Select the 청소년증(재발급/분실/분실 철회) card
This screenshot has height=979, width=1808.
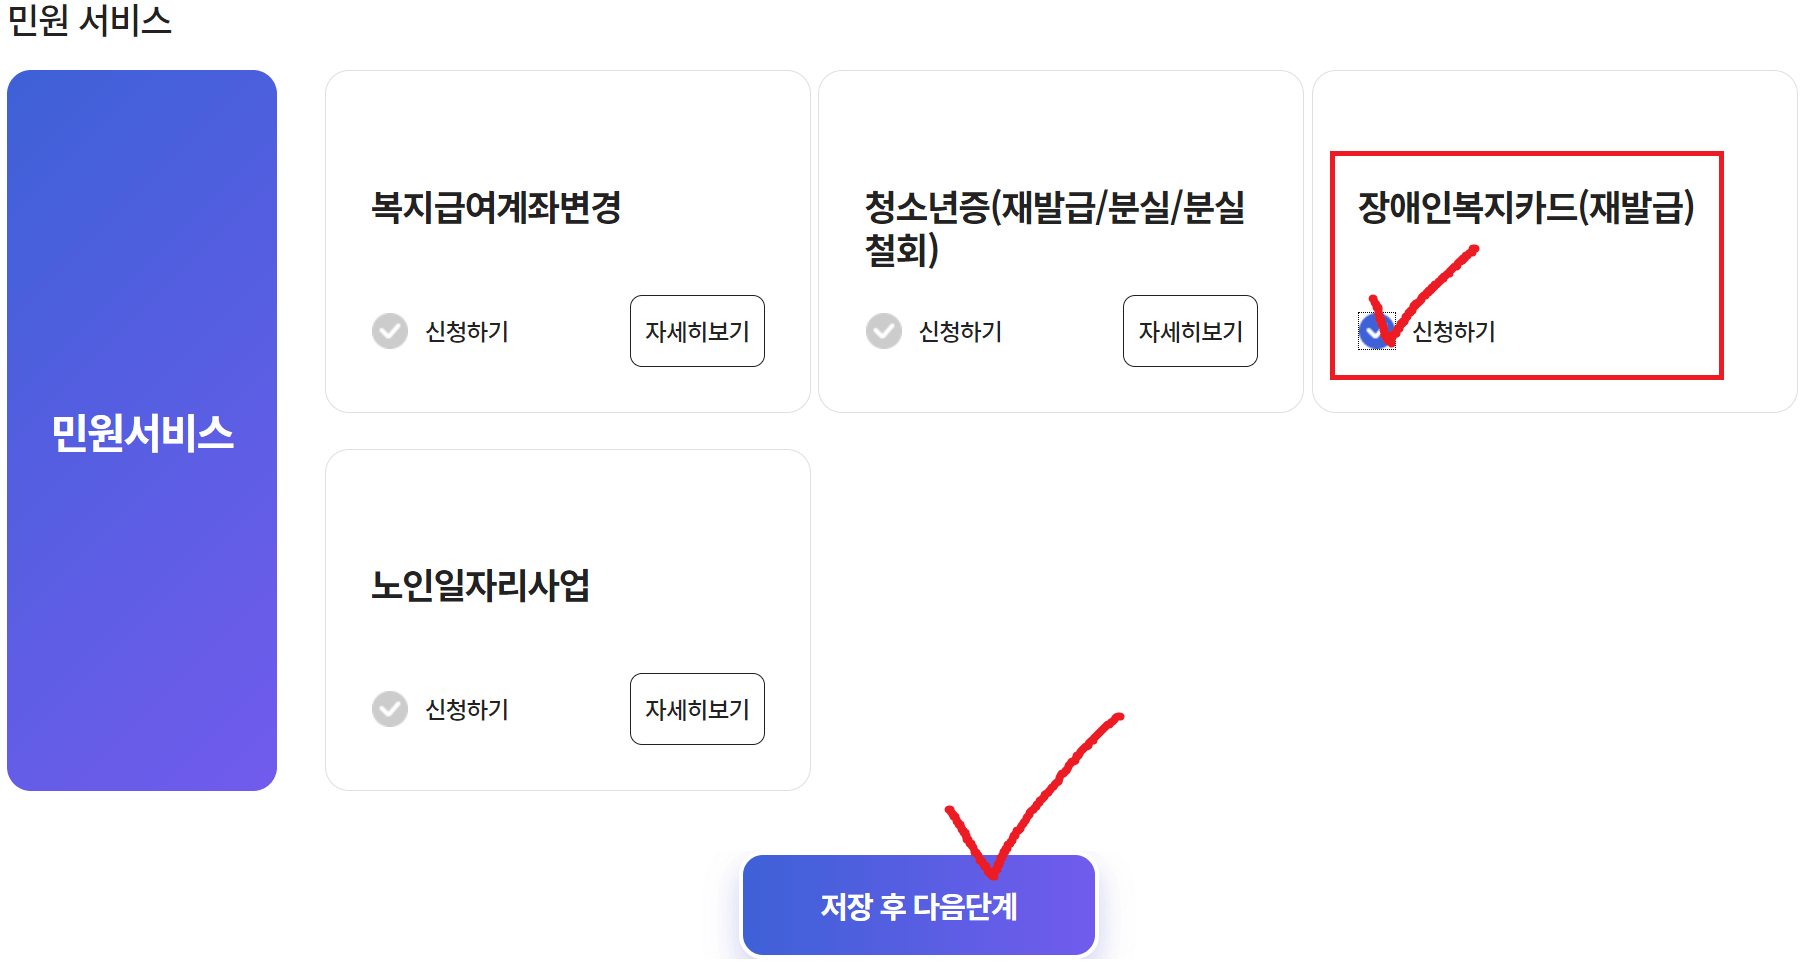tap(1060, 240)
